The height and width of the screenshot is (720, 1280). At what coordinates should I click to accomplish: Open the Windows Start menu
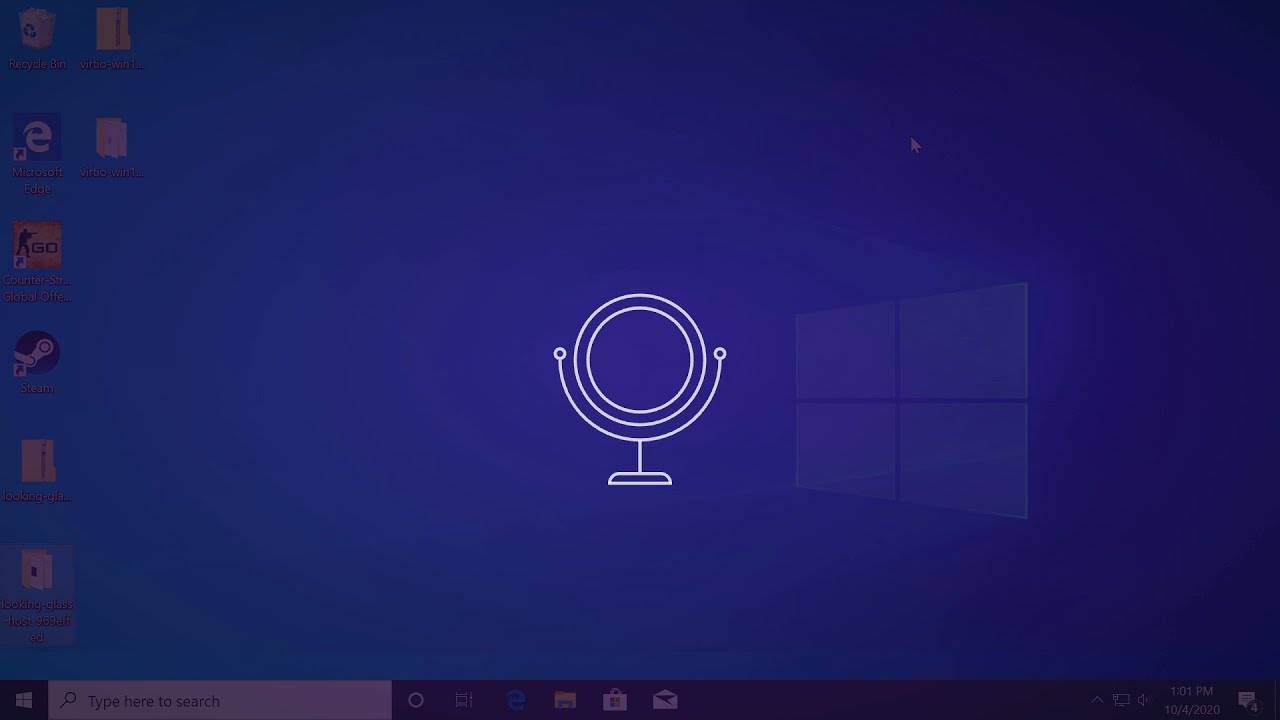24,700
